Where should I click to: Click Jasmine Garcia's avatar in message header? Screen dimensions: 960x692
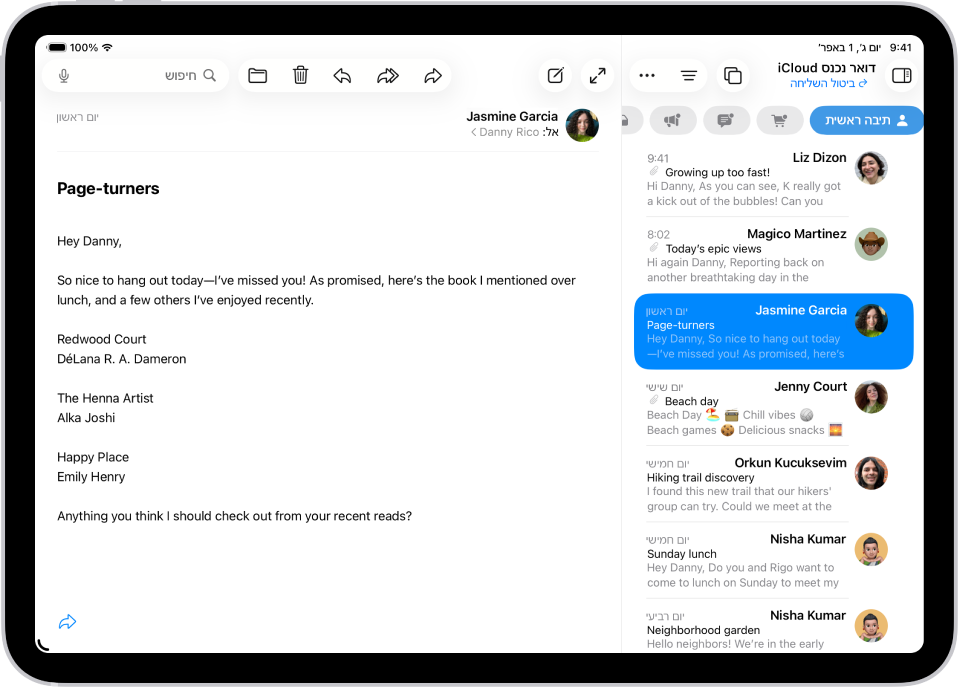pos(582,125)
